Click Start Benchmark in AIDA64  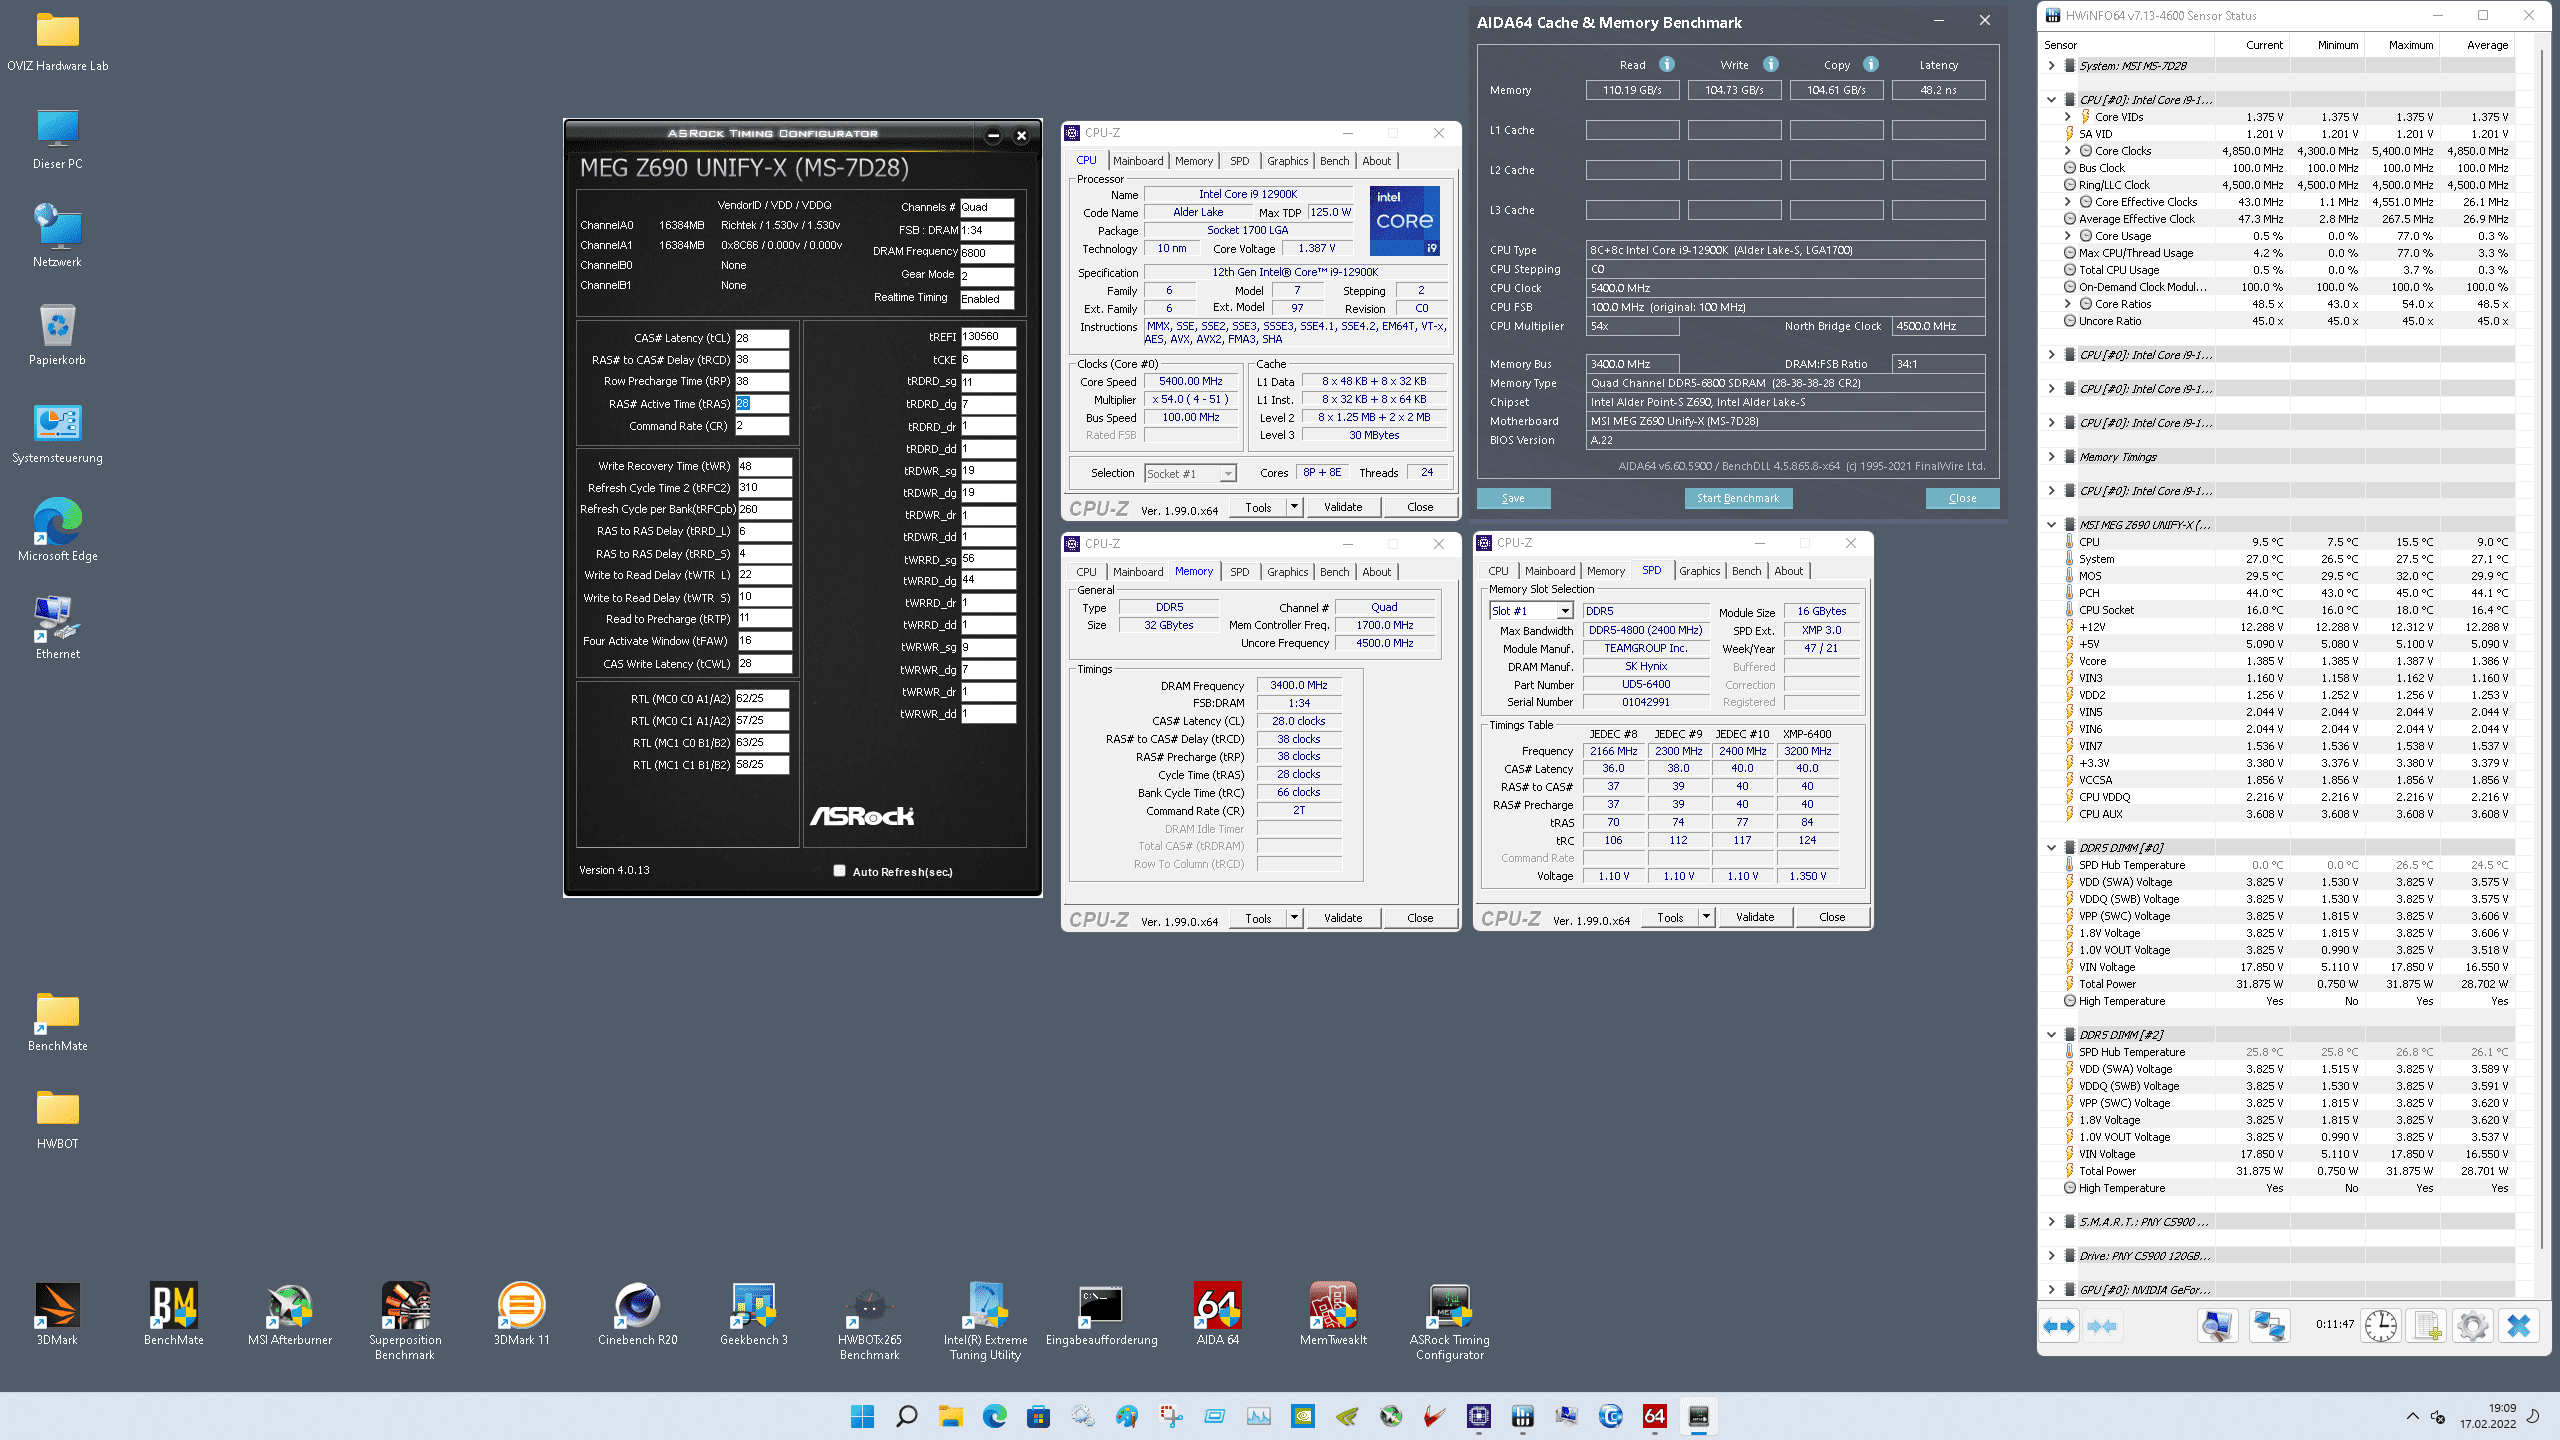pos(1738,498)
